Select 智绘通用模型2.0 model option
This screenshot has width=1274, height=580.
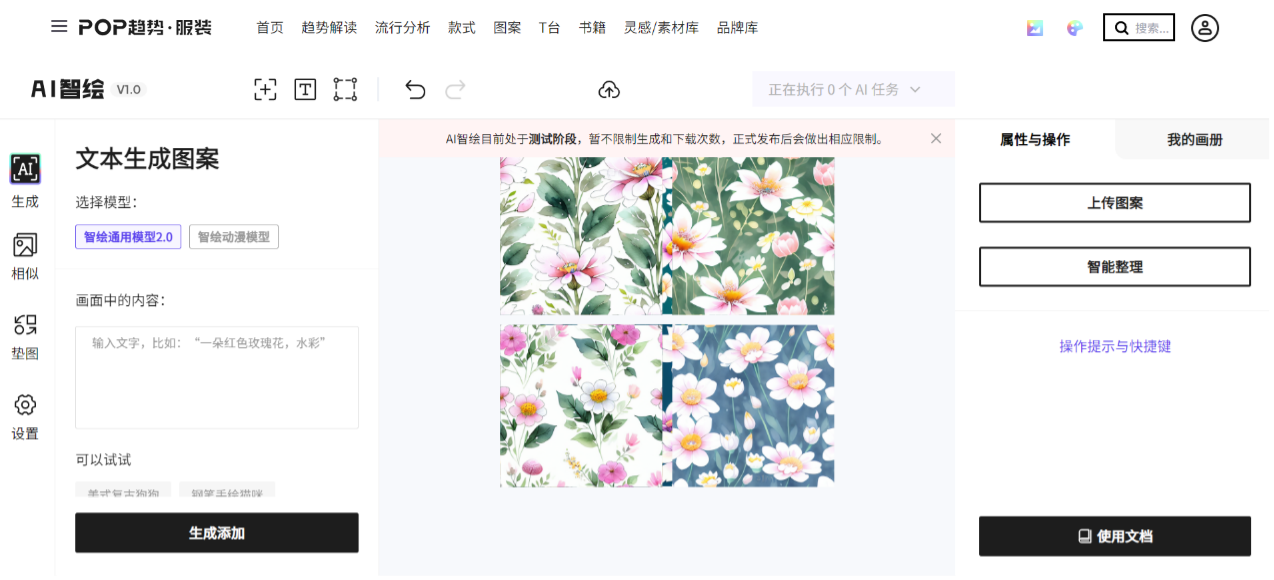point(128,237)
